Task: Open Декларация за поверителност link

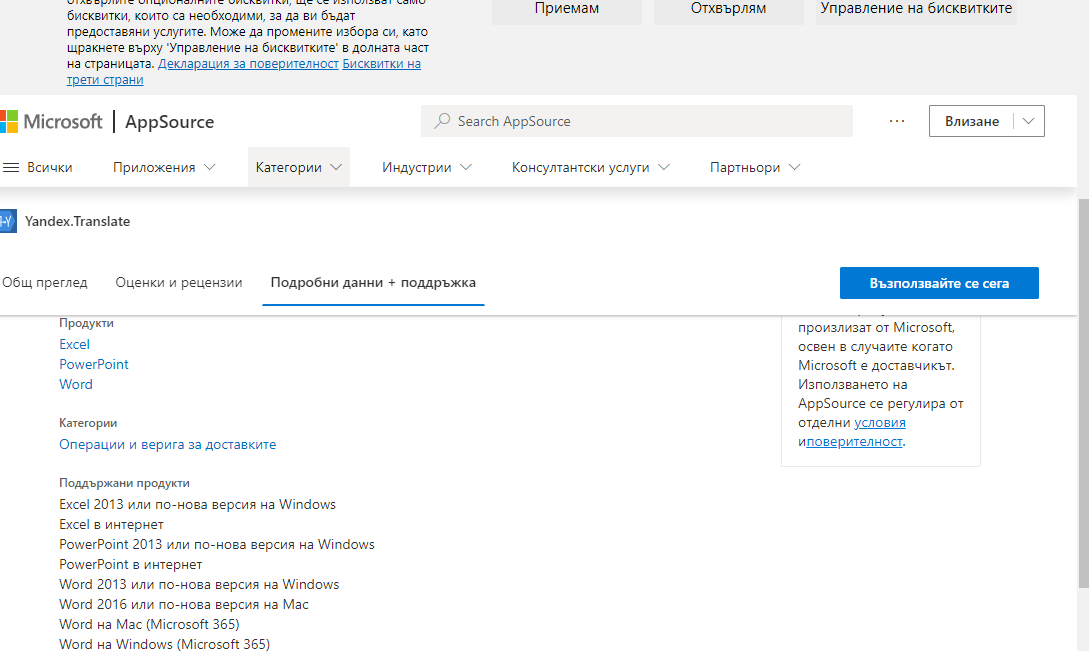Action: (248, 64)
